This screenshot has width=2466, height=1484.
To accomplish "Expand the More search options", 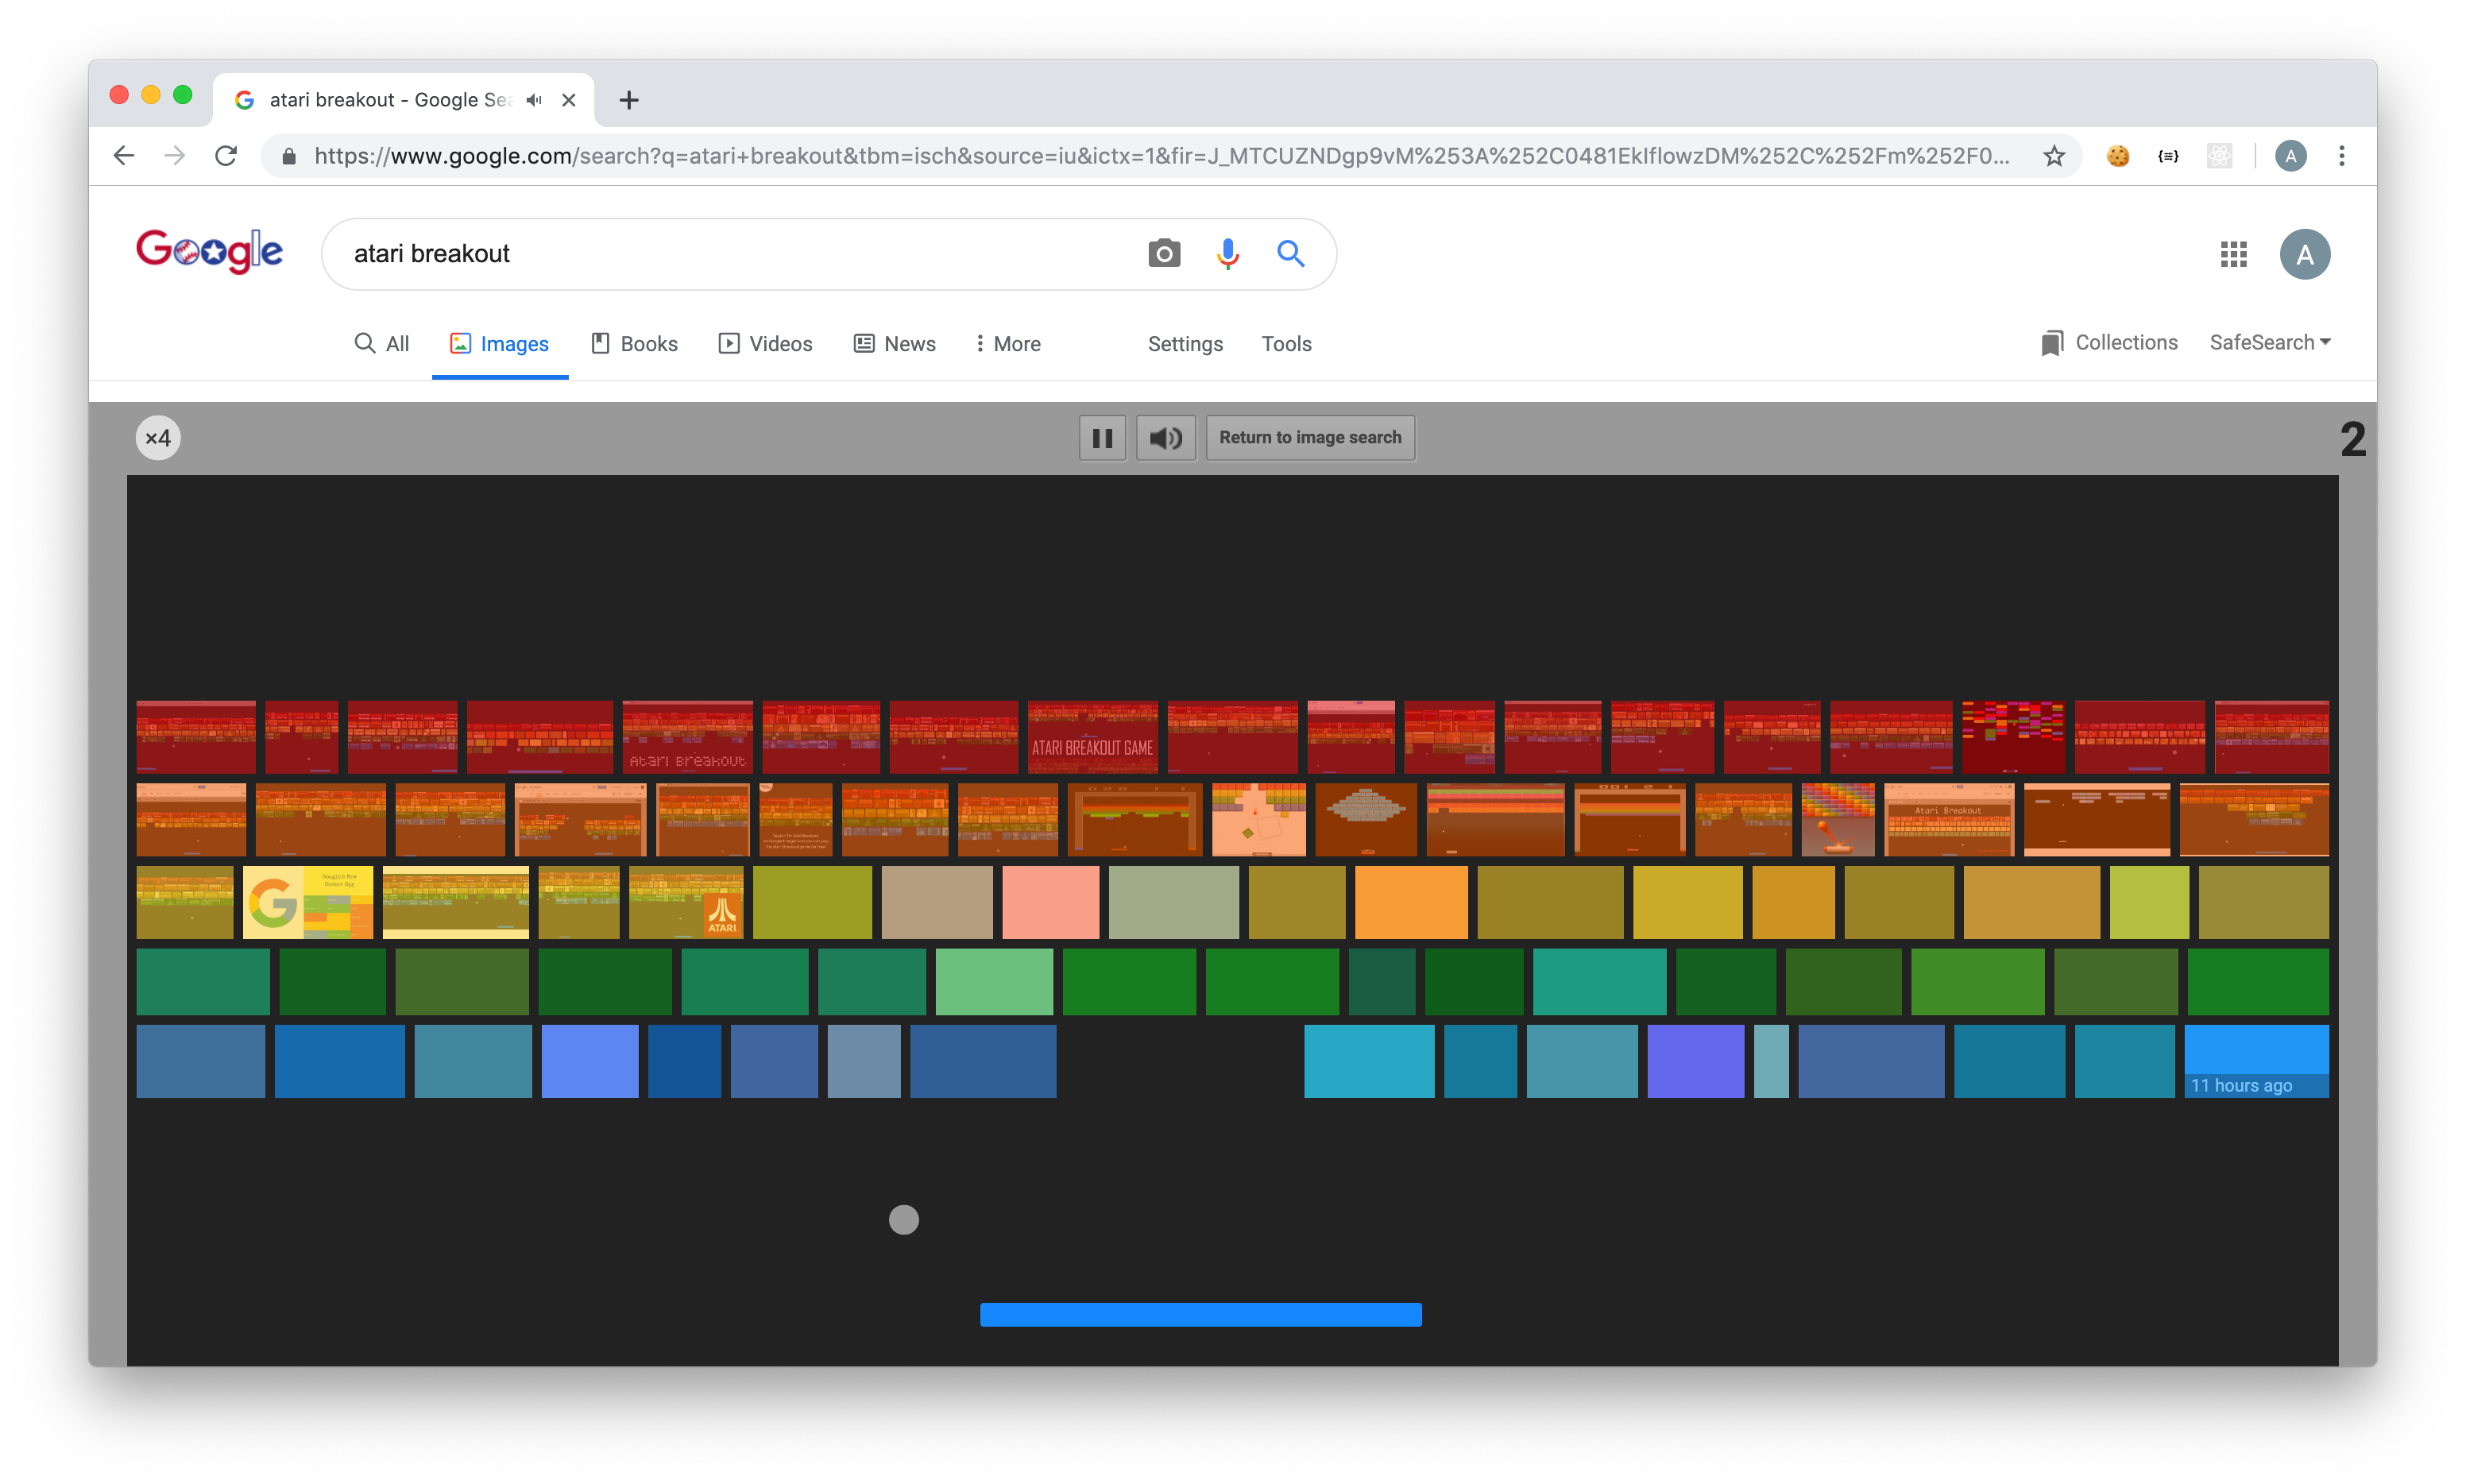I will coord(1008,344).
